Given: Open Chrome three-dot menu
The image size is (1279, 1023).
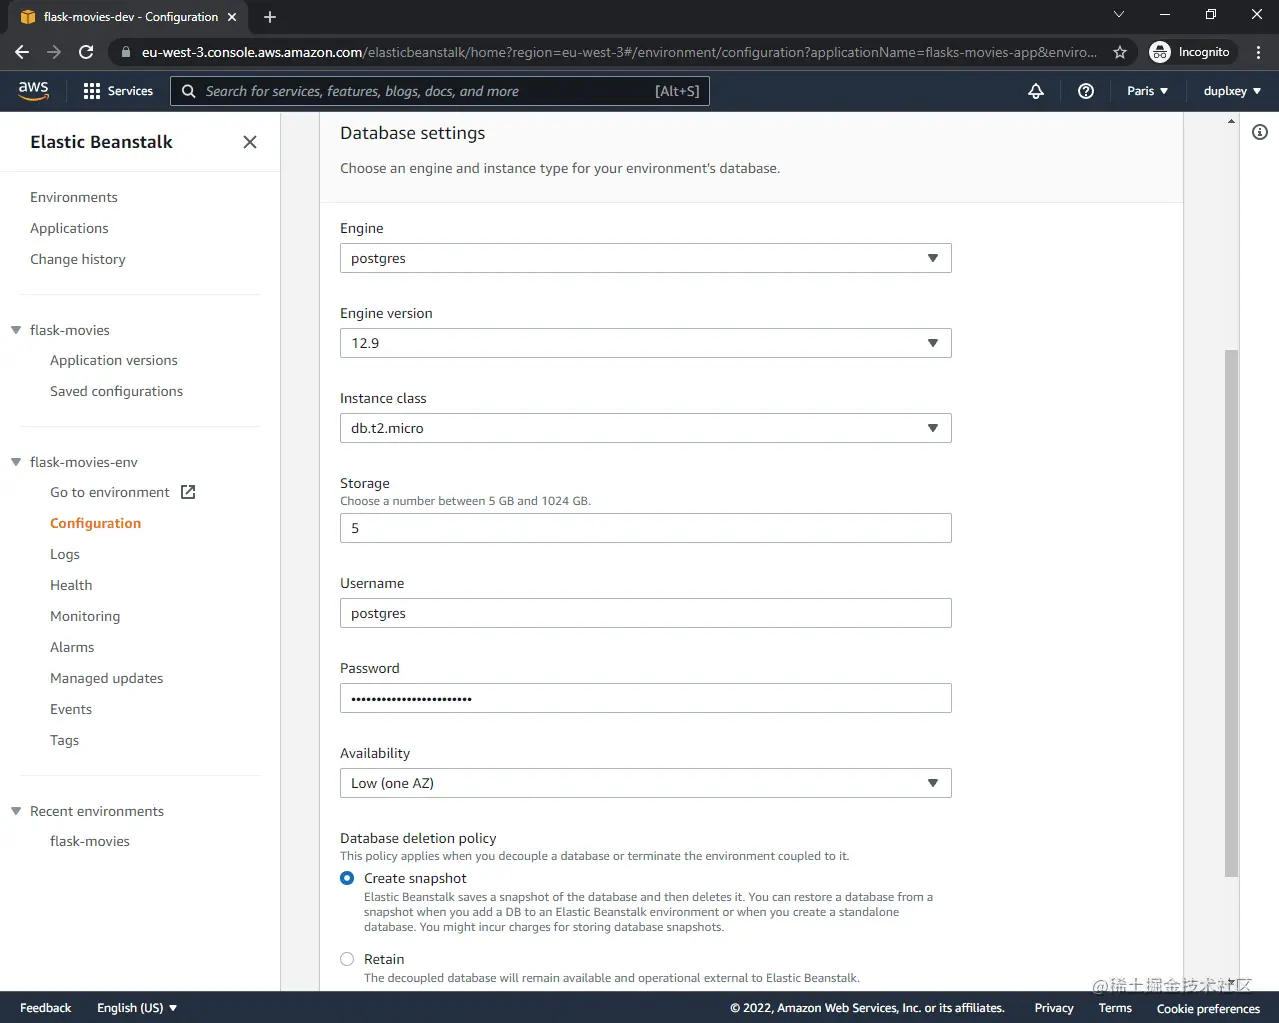Looking at the screenshot, I should pos(1258,52).
